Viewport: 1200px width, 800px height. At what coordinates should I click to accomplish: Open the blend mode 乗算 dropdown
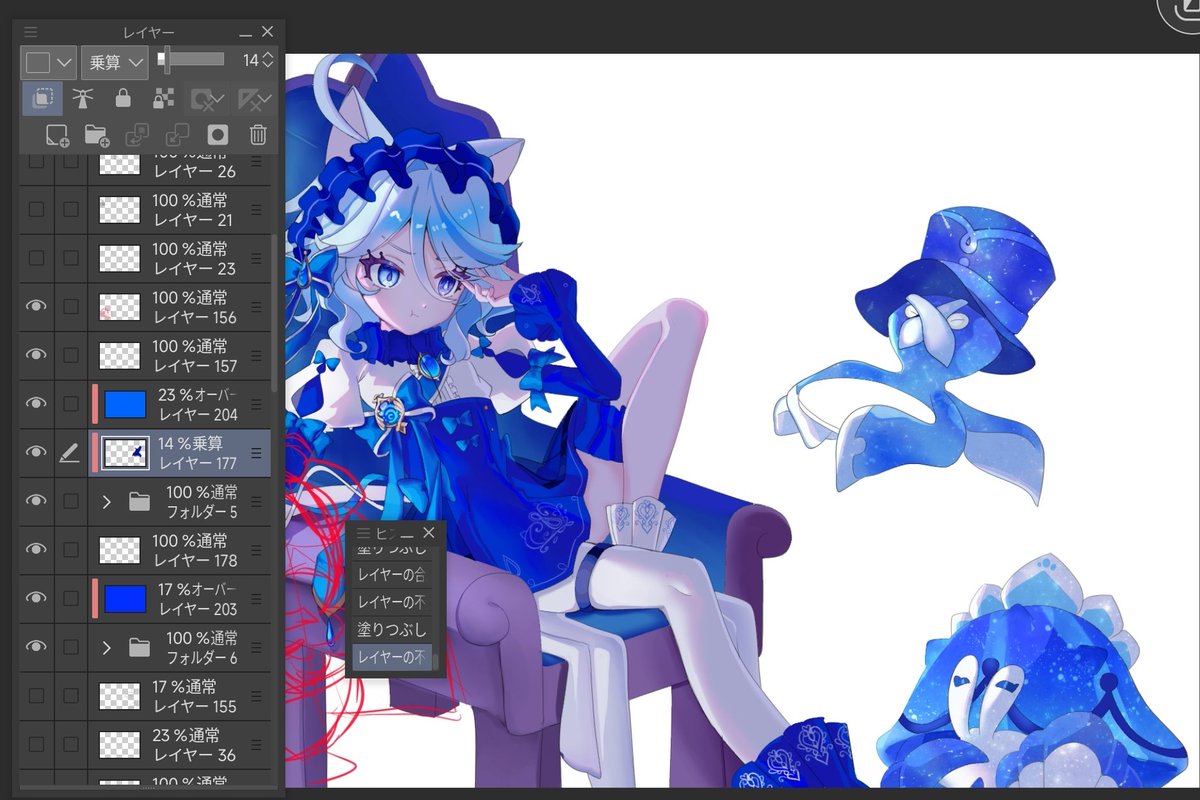click(115, 62)
